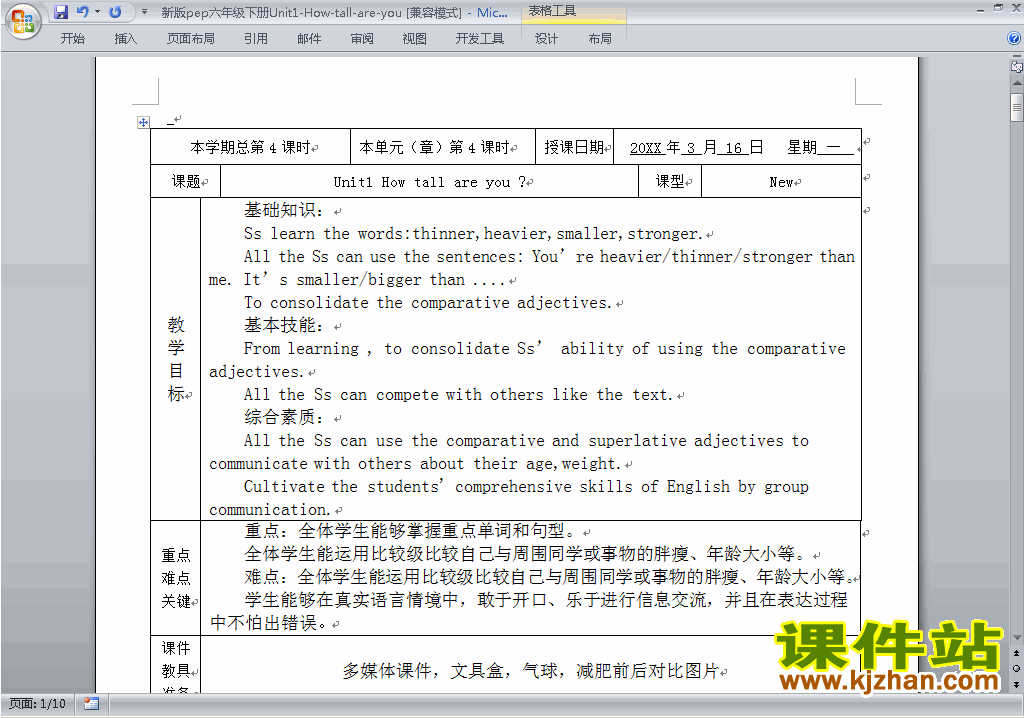Image resolution: width=1024 pixels, height=718 pixels.
Task: Save the document with the floppy icon
Action: [x=61, y=12]
